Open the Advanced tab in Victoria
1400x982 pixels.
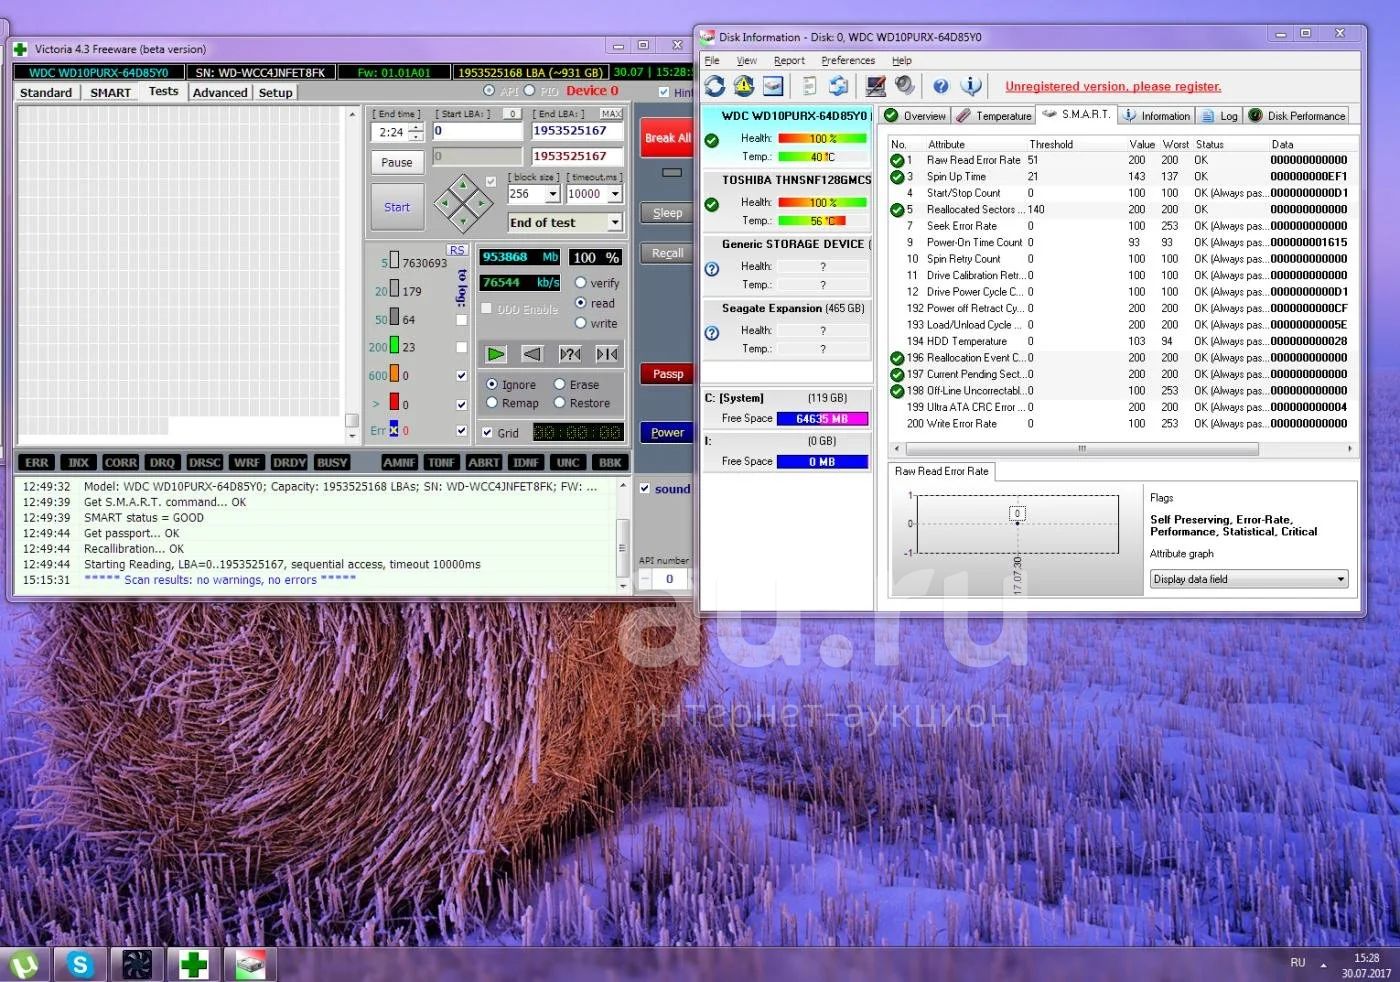pyautogui.click(x=220, y=92)
